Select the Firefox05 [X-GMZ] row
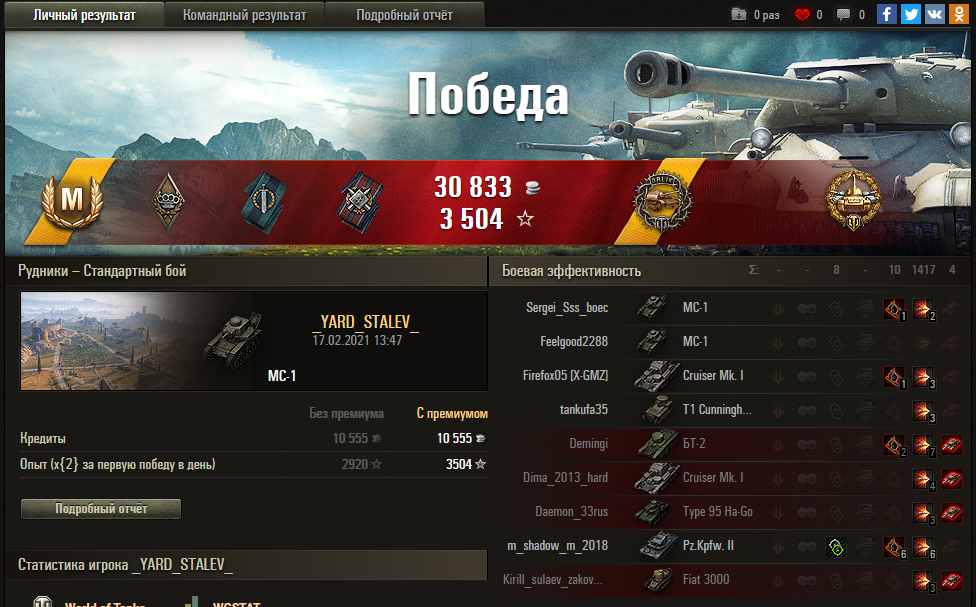This screenshot has height=607, width=976. coord(733,375)
